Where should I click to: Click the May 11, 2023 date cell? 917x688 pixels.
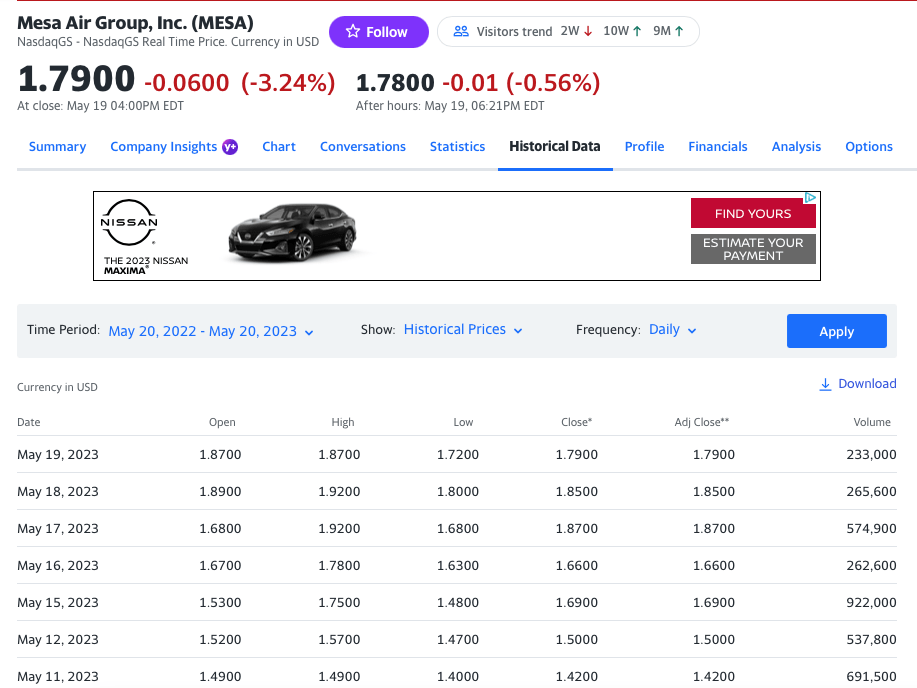pyautogui.click(x=58, y=676)
